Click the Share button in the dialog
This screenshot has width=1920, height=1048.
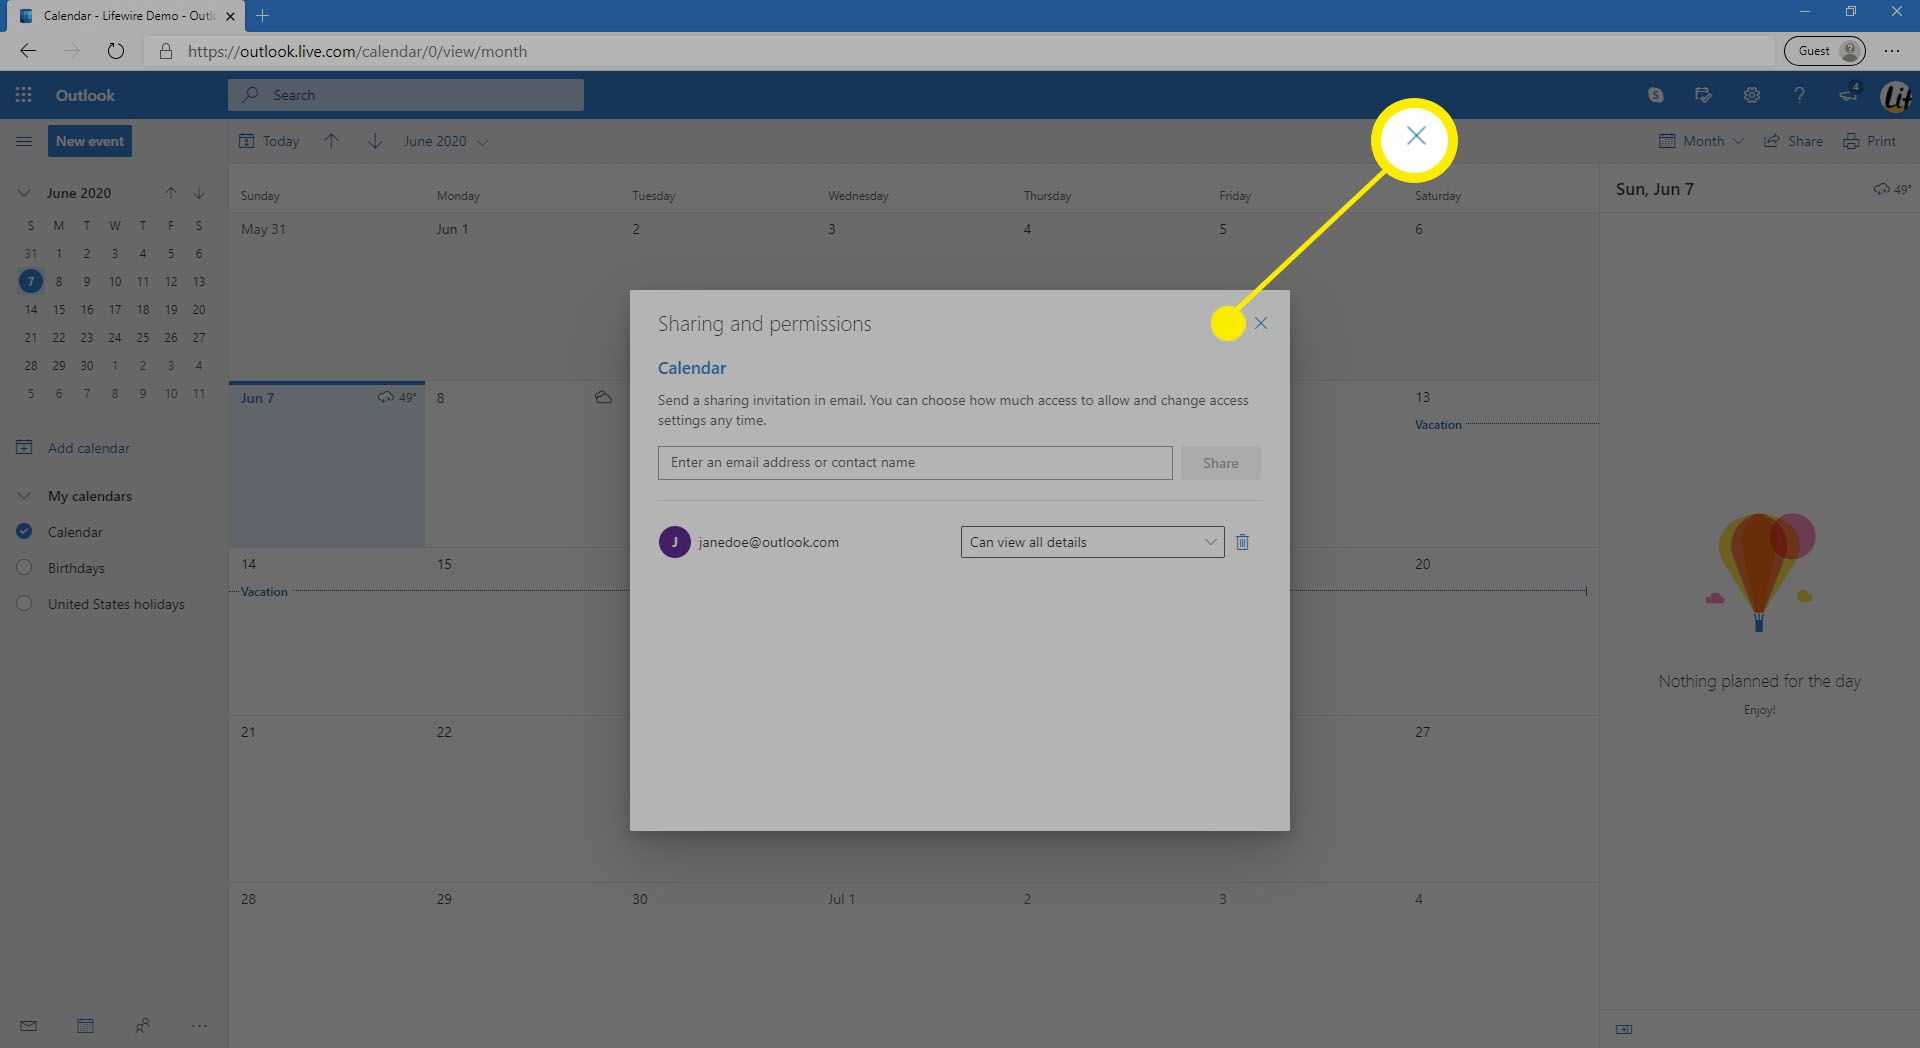click(x=1220, y=463)
